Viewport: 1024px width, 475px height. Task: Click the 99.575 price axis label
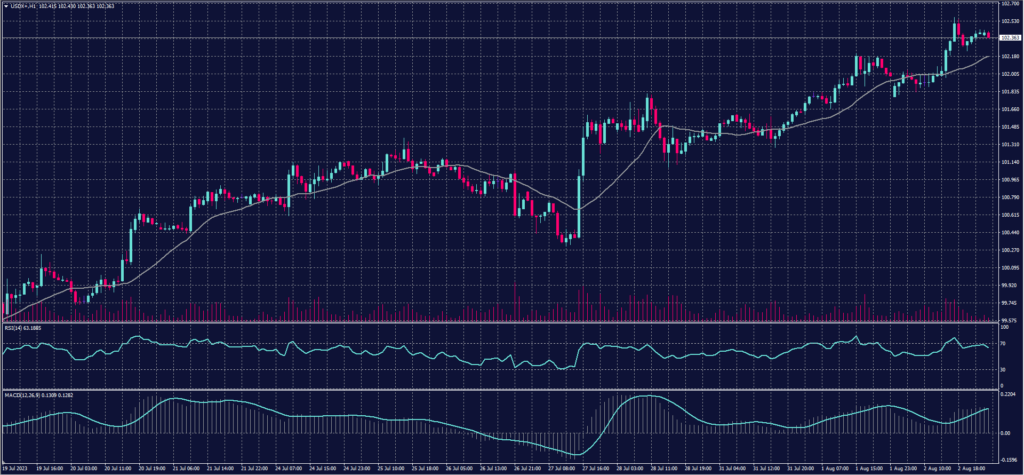(1009, 320)
